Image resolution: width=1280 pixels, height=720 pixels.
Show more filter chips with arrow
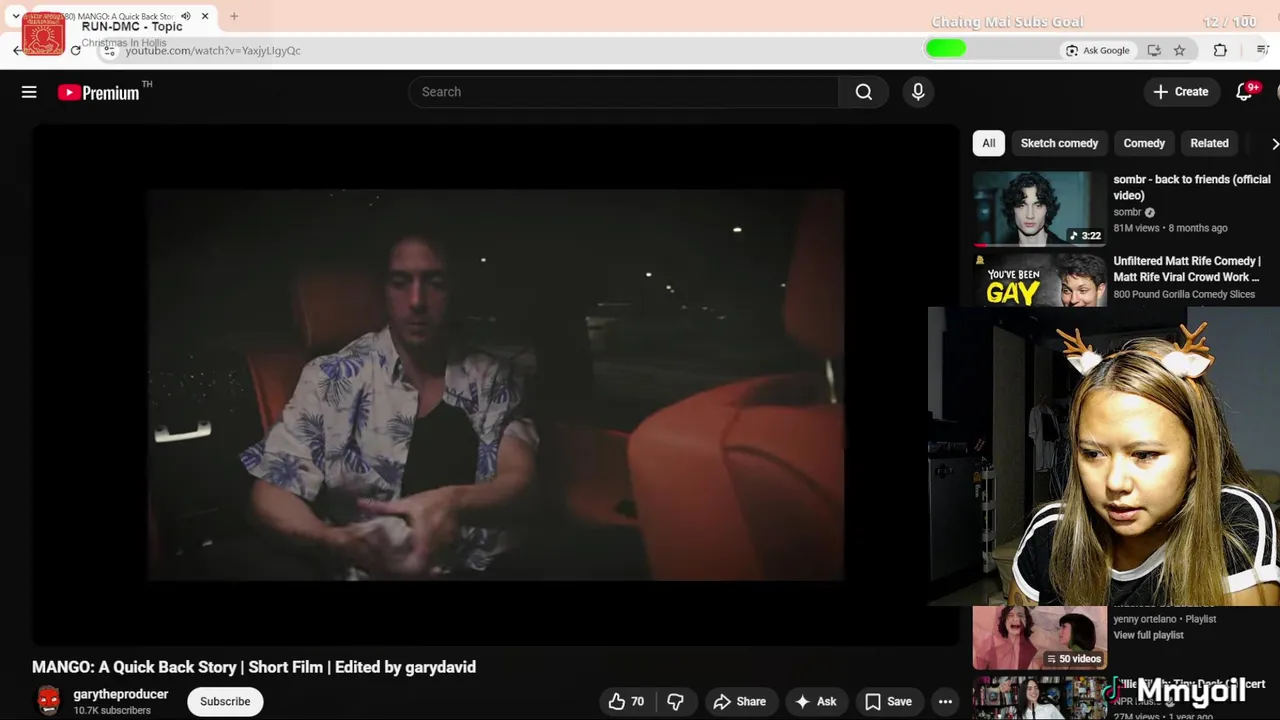click(x=1273, y=144)
